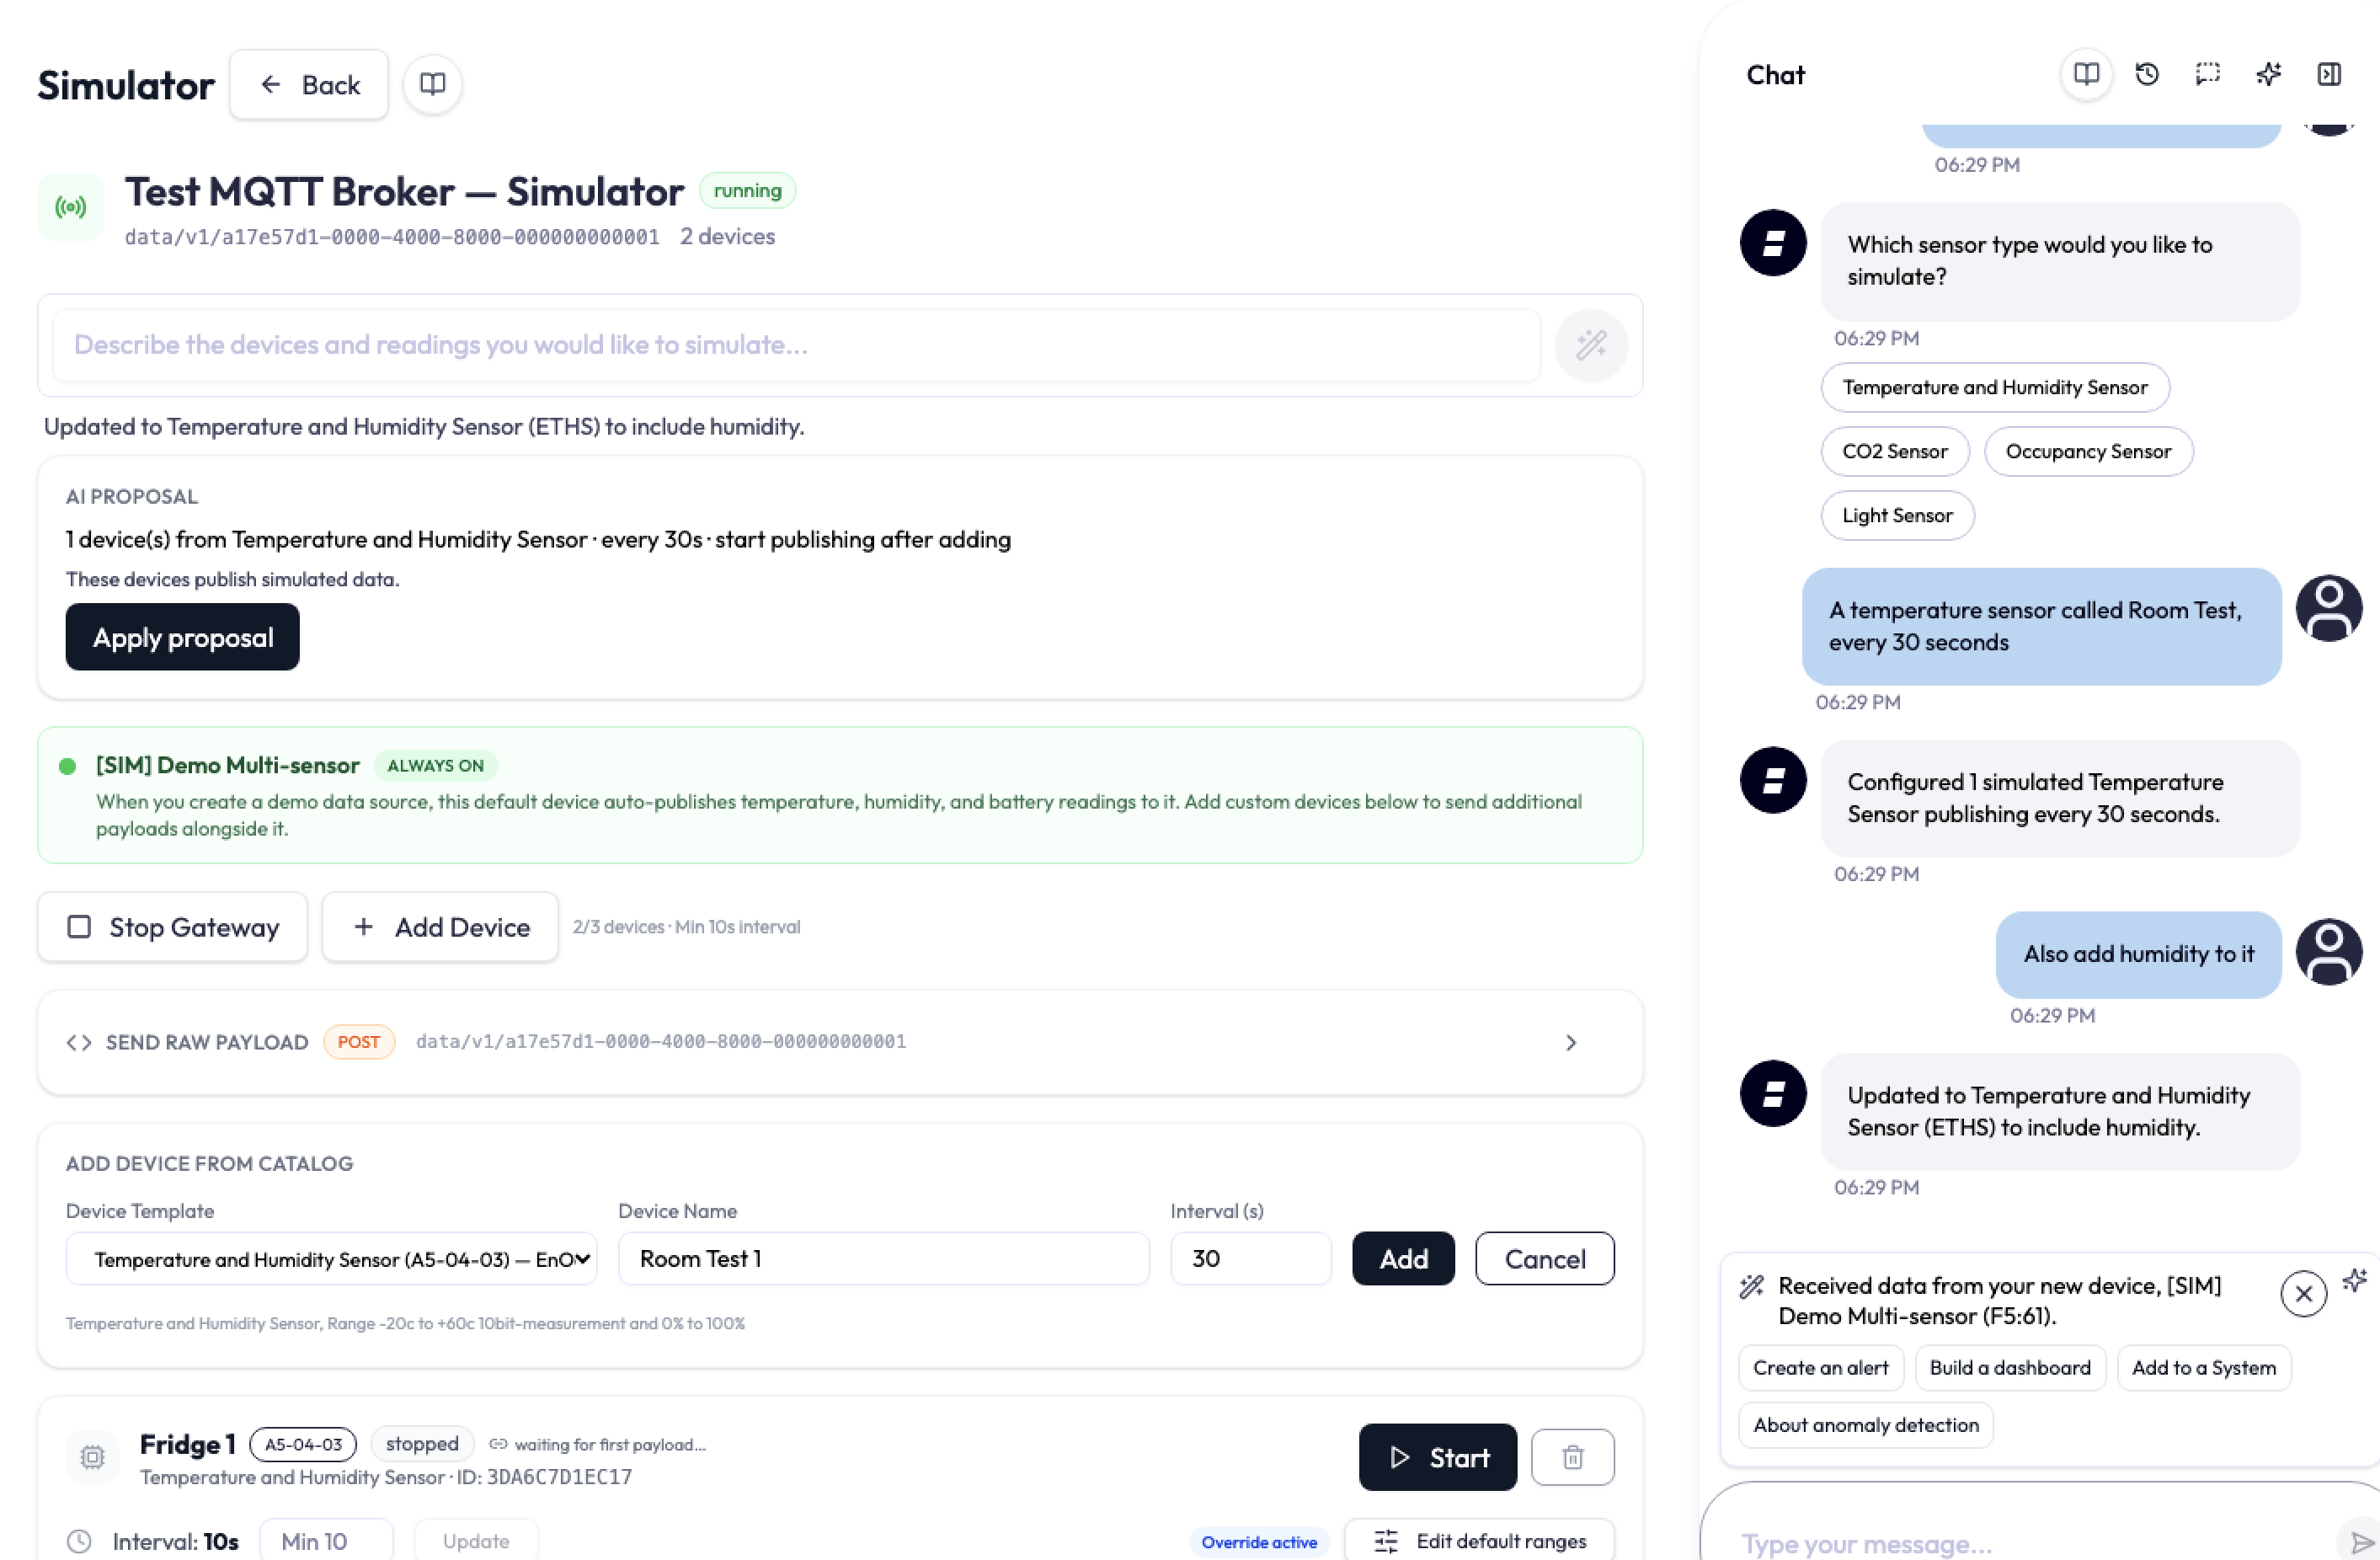Image resolution: width=2380 pixels, height=1560 pixels.
Task: Send the chat message arrow icon
Action: coord(2361,1542)
